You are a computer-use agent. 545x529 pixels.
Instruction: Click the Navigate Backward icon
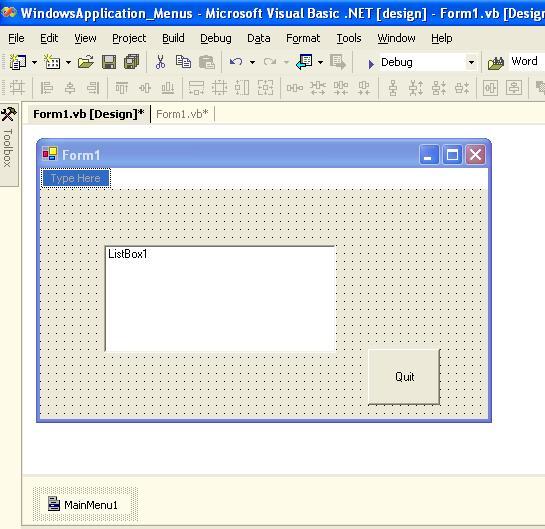coord(304,62)
